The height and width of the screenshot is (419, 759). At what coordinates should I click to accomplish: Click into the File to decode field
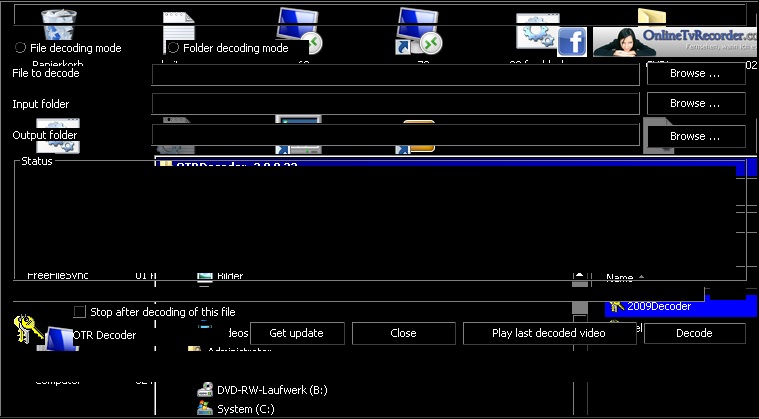point(395,74)
